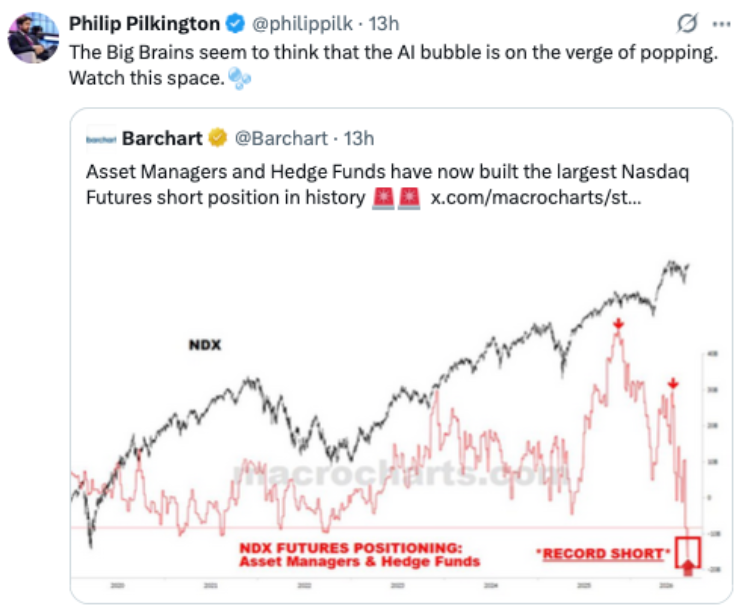Click the Barchart logo avatar
Screen dimensions: 750x615
pos(101,139)
